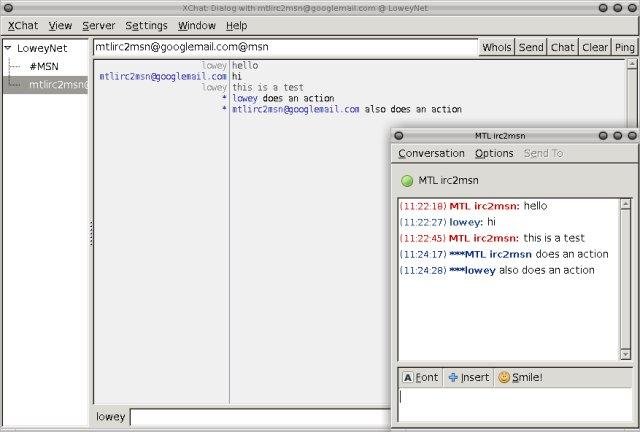Open the Server menu

click(x=98, y=25)
